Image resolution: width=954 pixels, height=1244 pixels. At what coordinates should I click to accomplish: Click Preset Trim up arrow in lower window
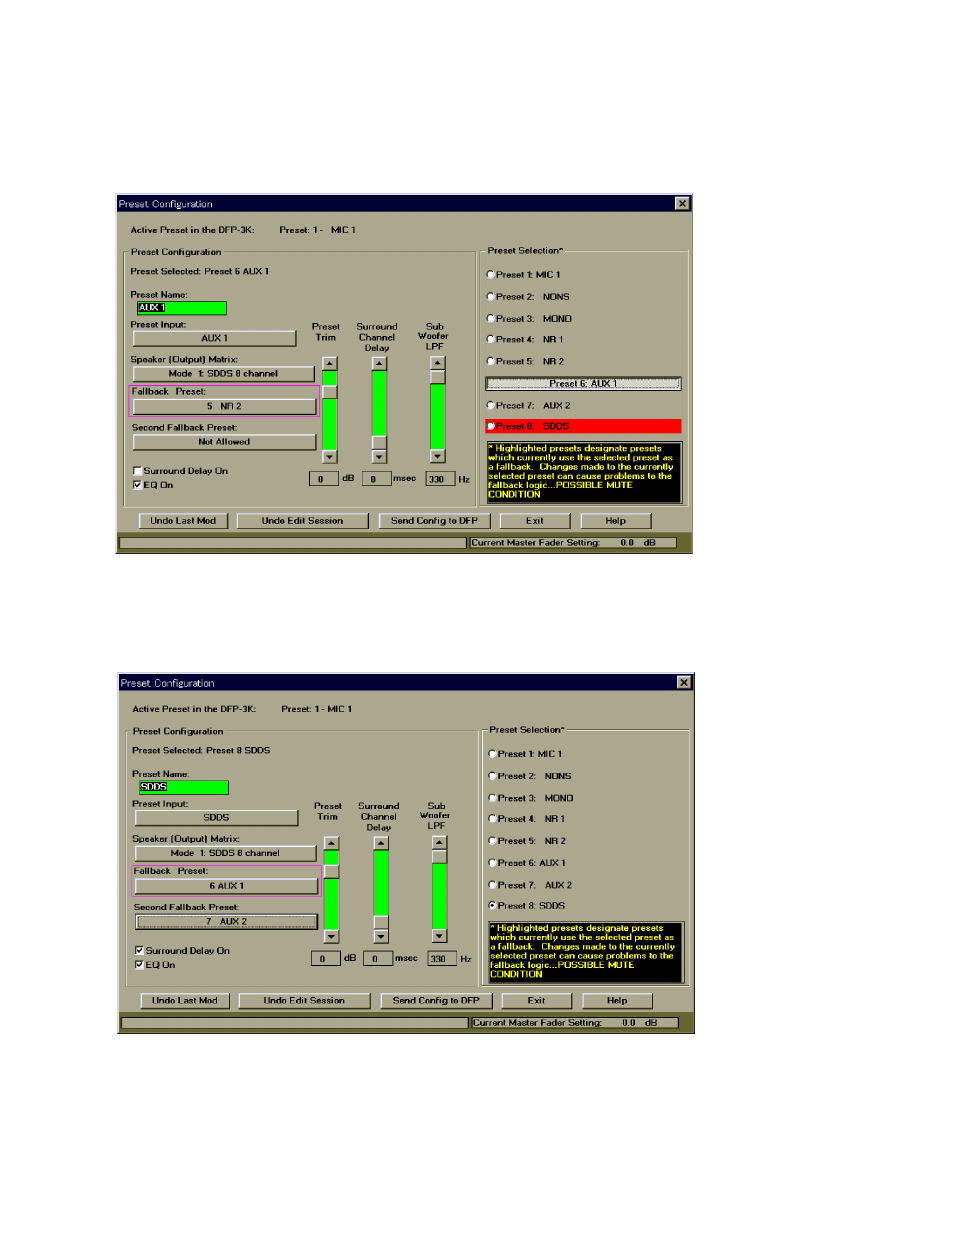[x=332, y=844]
